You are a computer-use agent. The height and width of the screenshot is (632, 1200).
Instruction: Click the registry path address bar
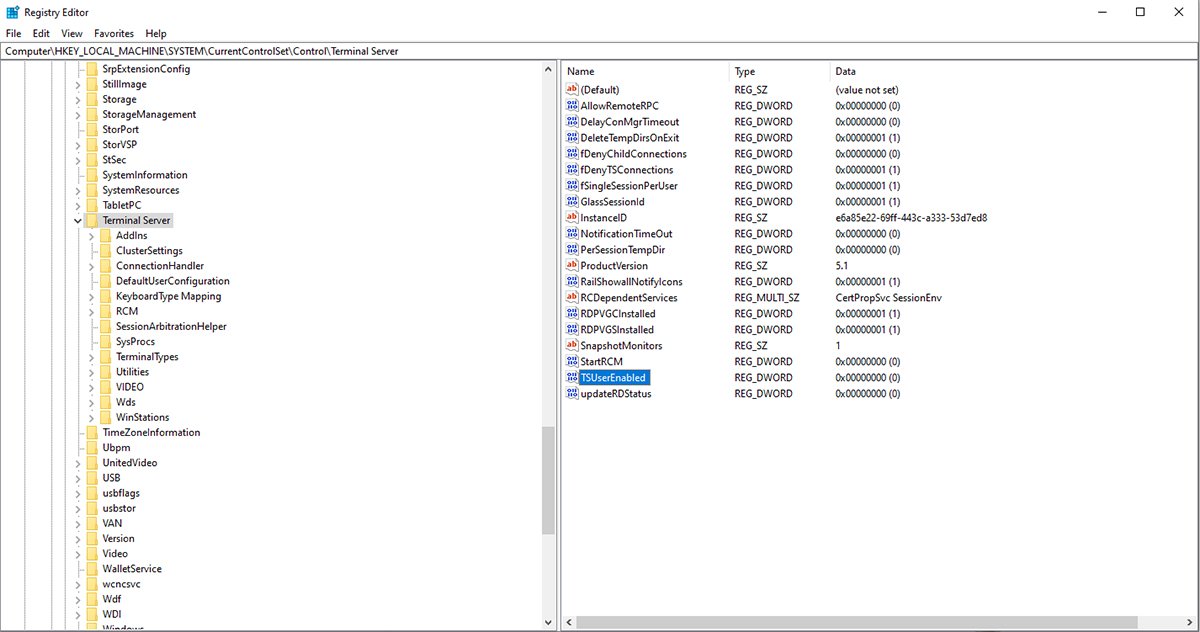pos(600,51)
